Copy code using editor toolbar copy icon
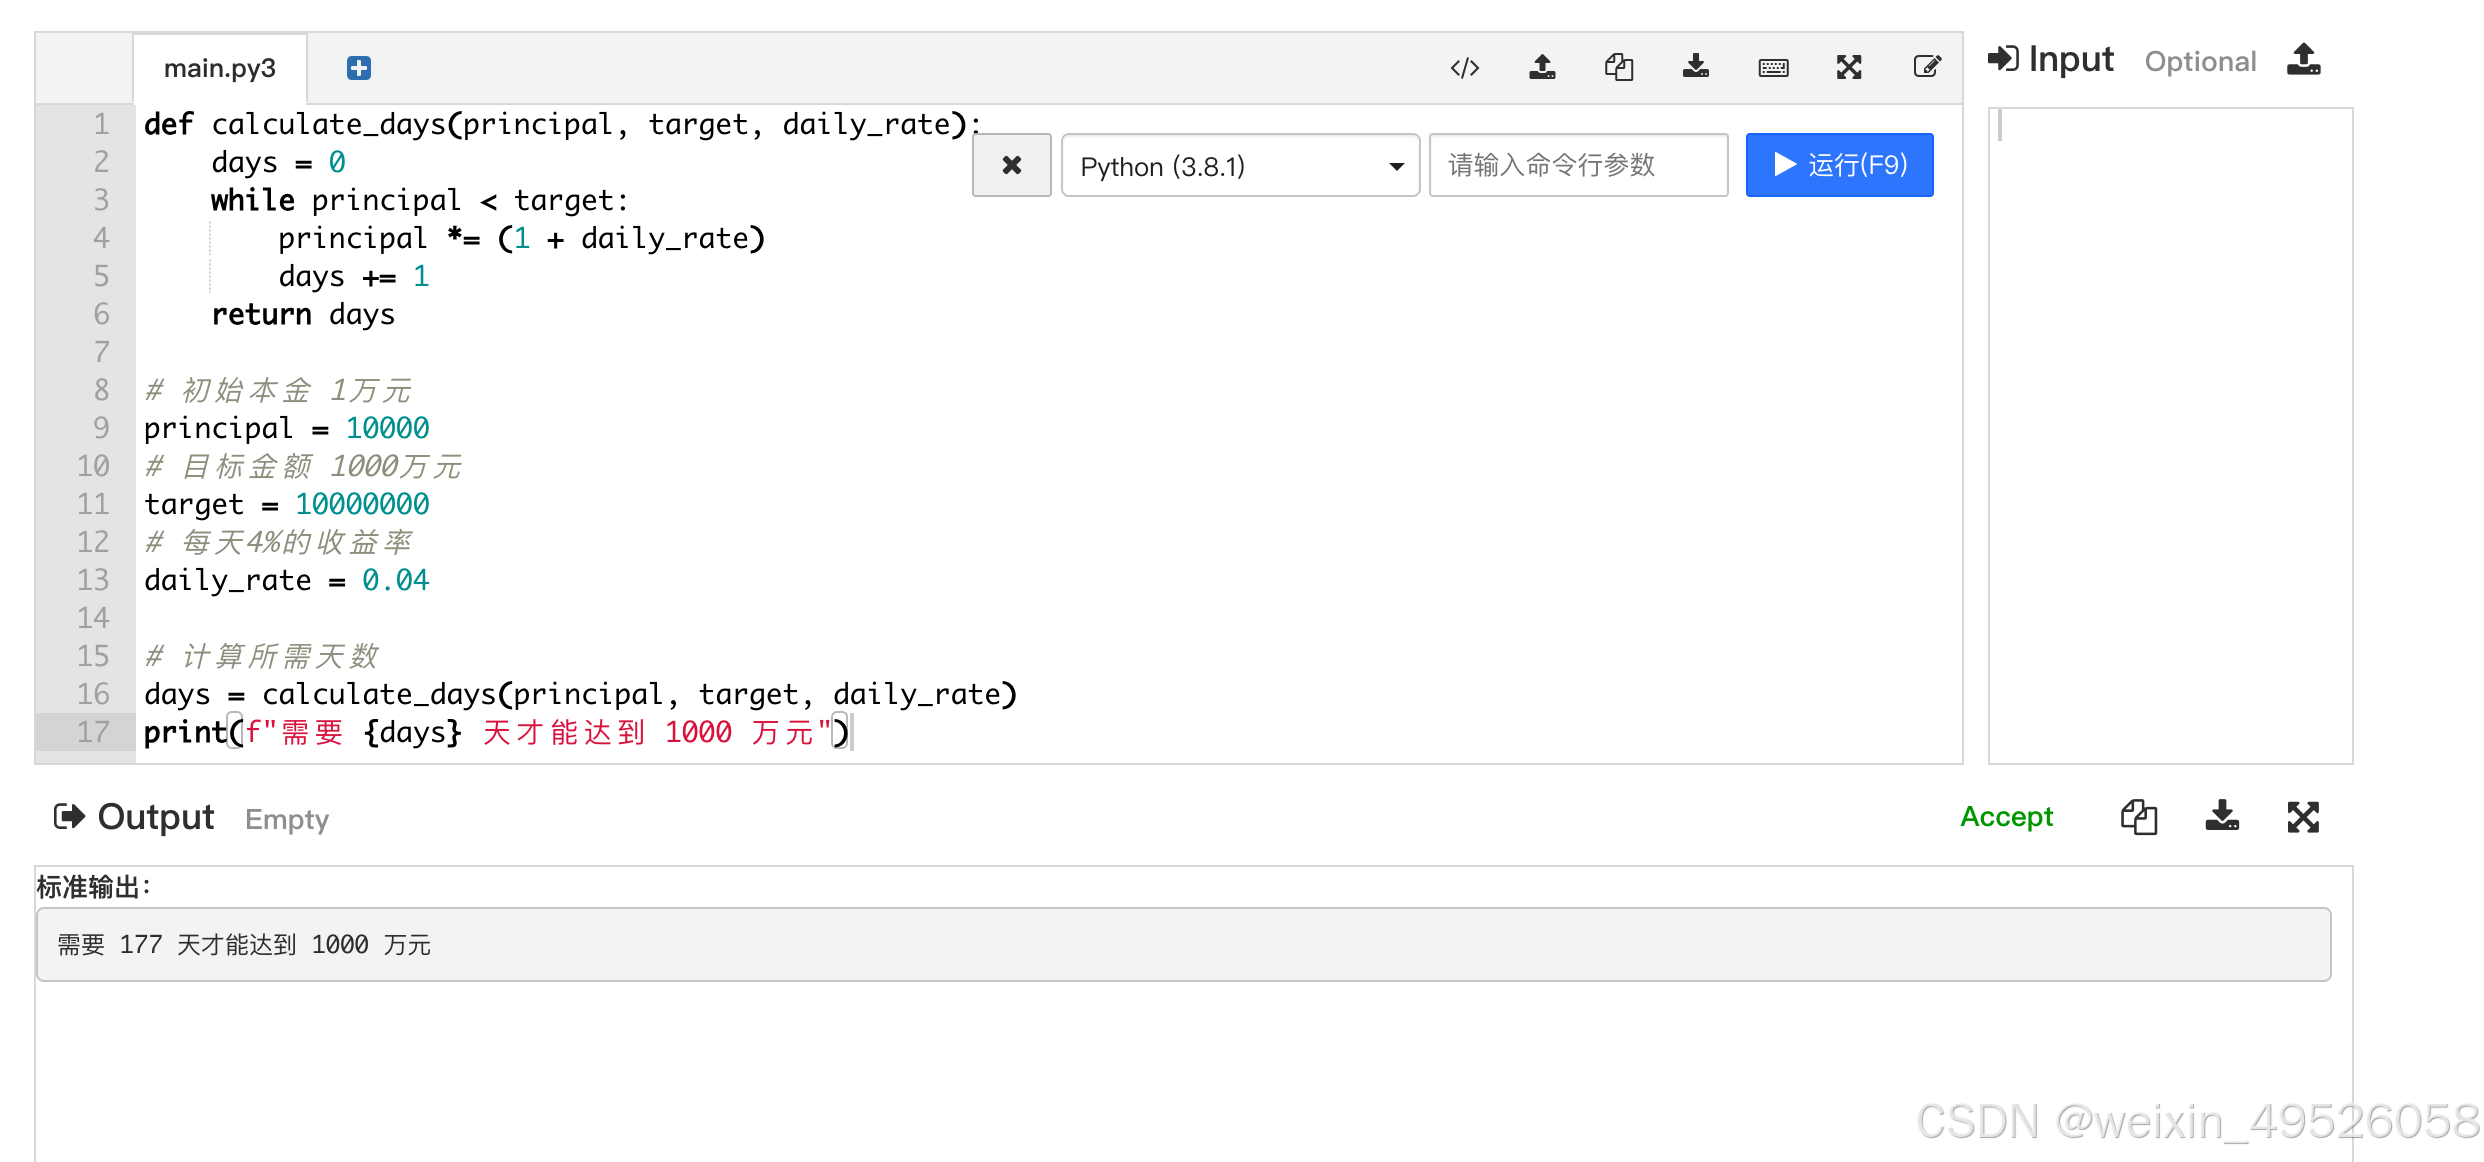Image resolution: width=2484 pixels, height=1162 pixels. (1619, 68)
